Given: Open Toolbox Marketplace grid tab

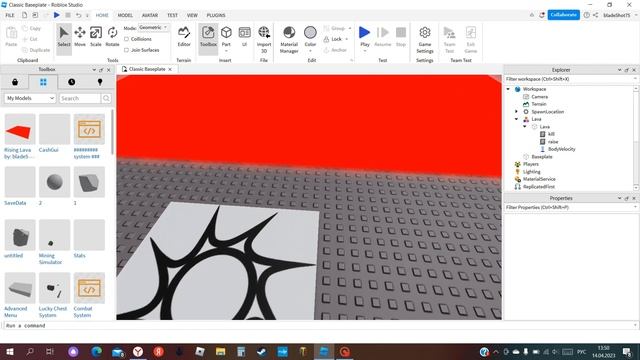Looking at the screenshot, I should pyautogui.click(x=43, y=82).
